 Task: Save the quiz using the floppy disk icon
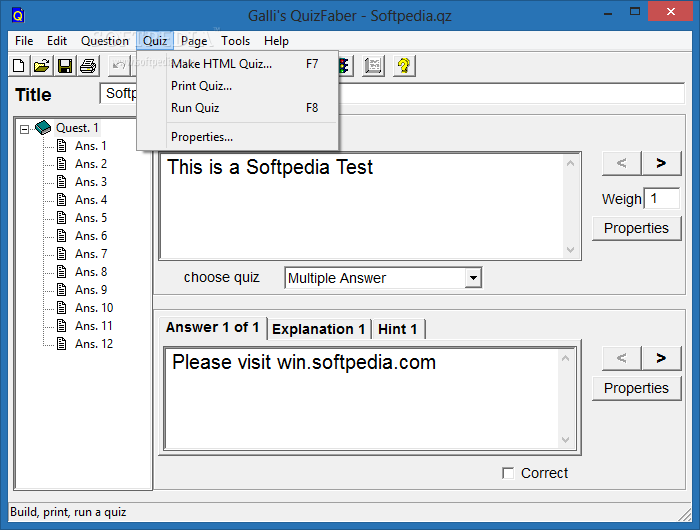coord(65,66)
